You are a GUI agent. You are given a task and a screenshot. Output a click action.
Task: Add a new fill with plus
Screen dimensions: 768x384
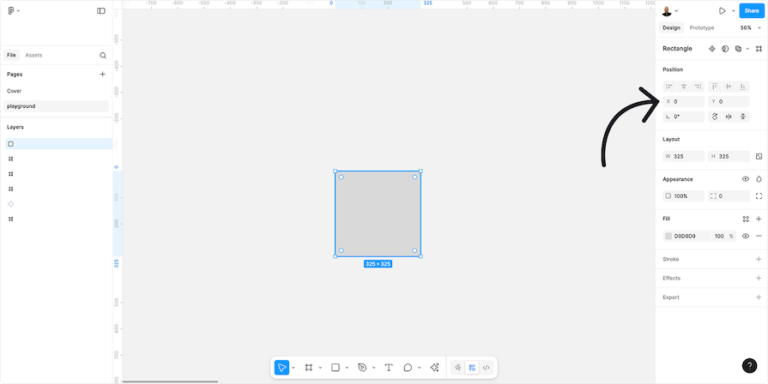(759, 219)
